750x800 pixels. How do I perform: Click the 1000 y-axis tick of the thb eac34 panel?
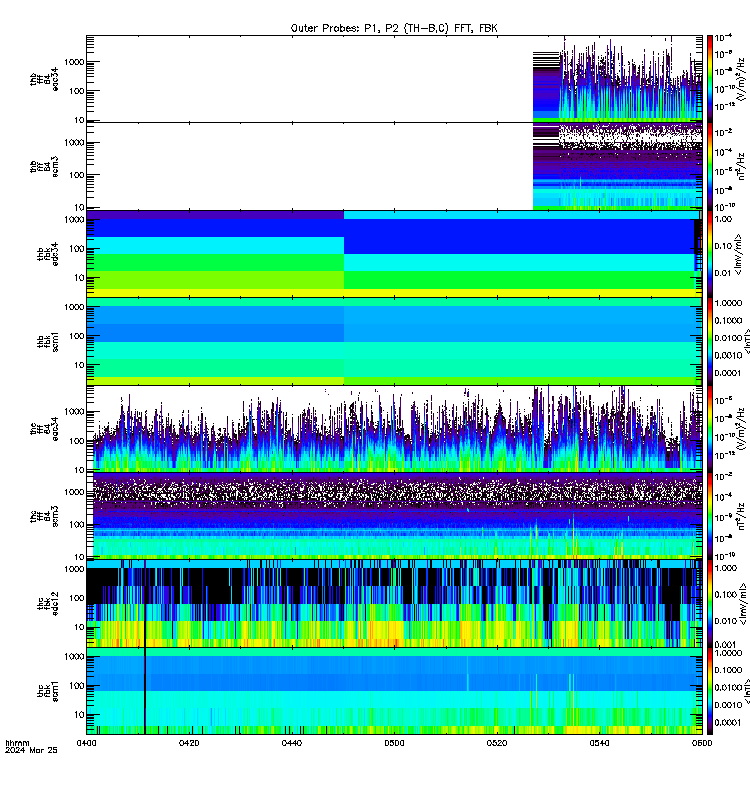click(x=74, y=62)
